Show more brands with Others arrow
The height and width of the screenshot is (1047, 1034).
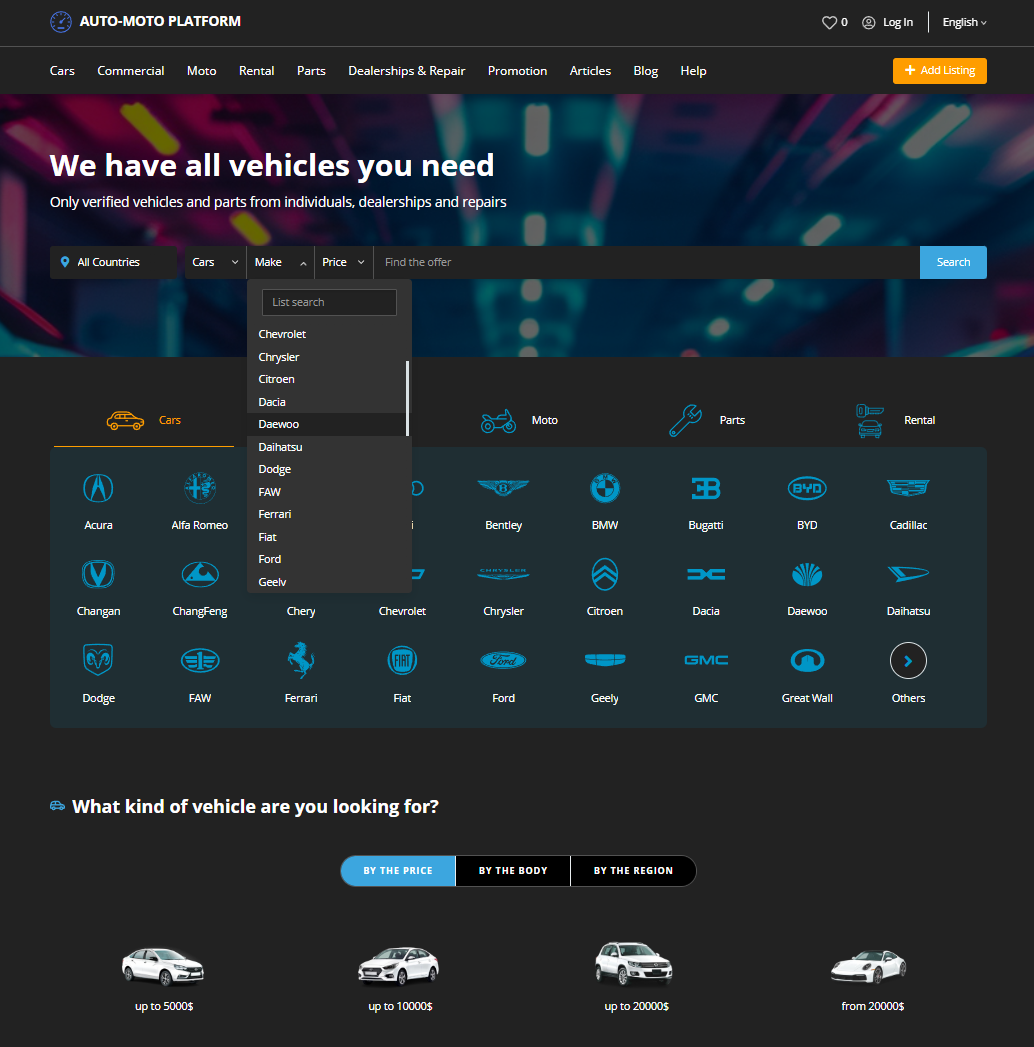pyautogui.click(x=908, y=660)
